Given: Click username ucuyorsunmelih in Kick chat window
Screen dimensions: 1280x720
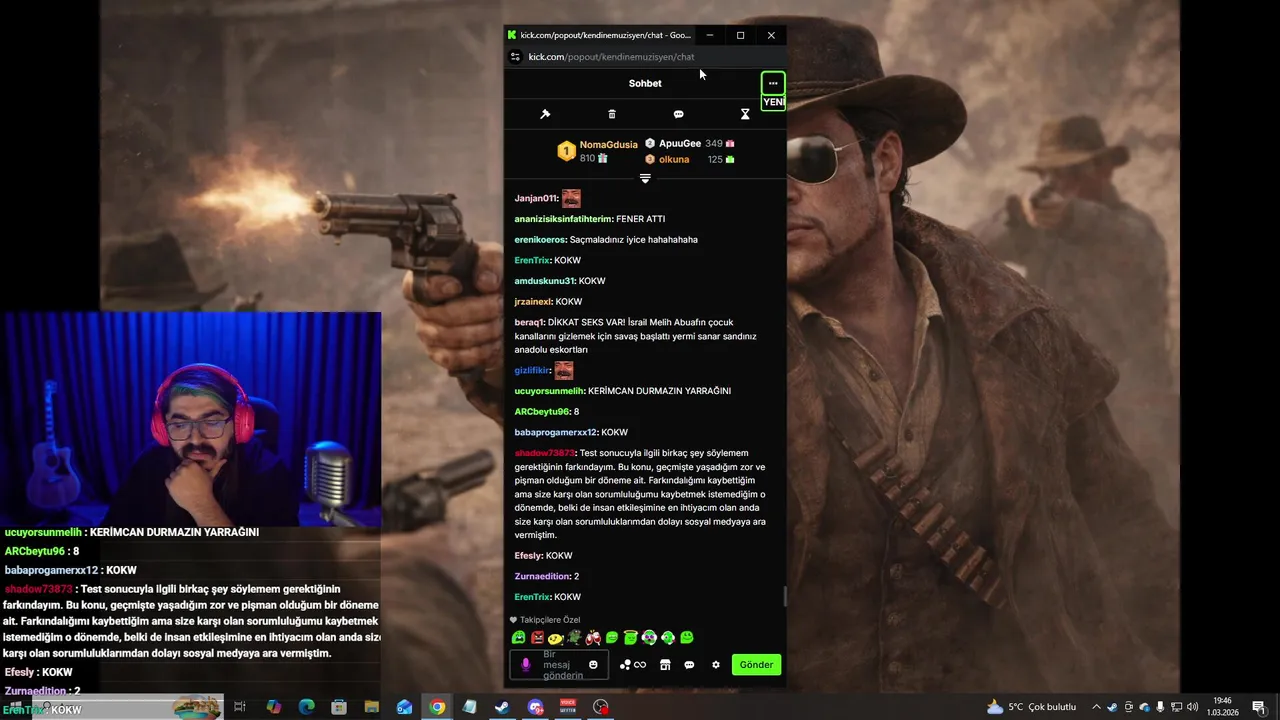Looking at the screenshot, I should [x=550, y=391].
